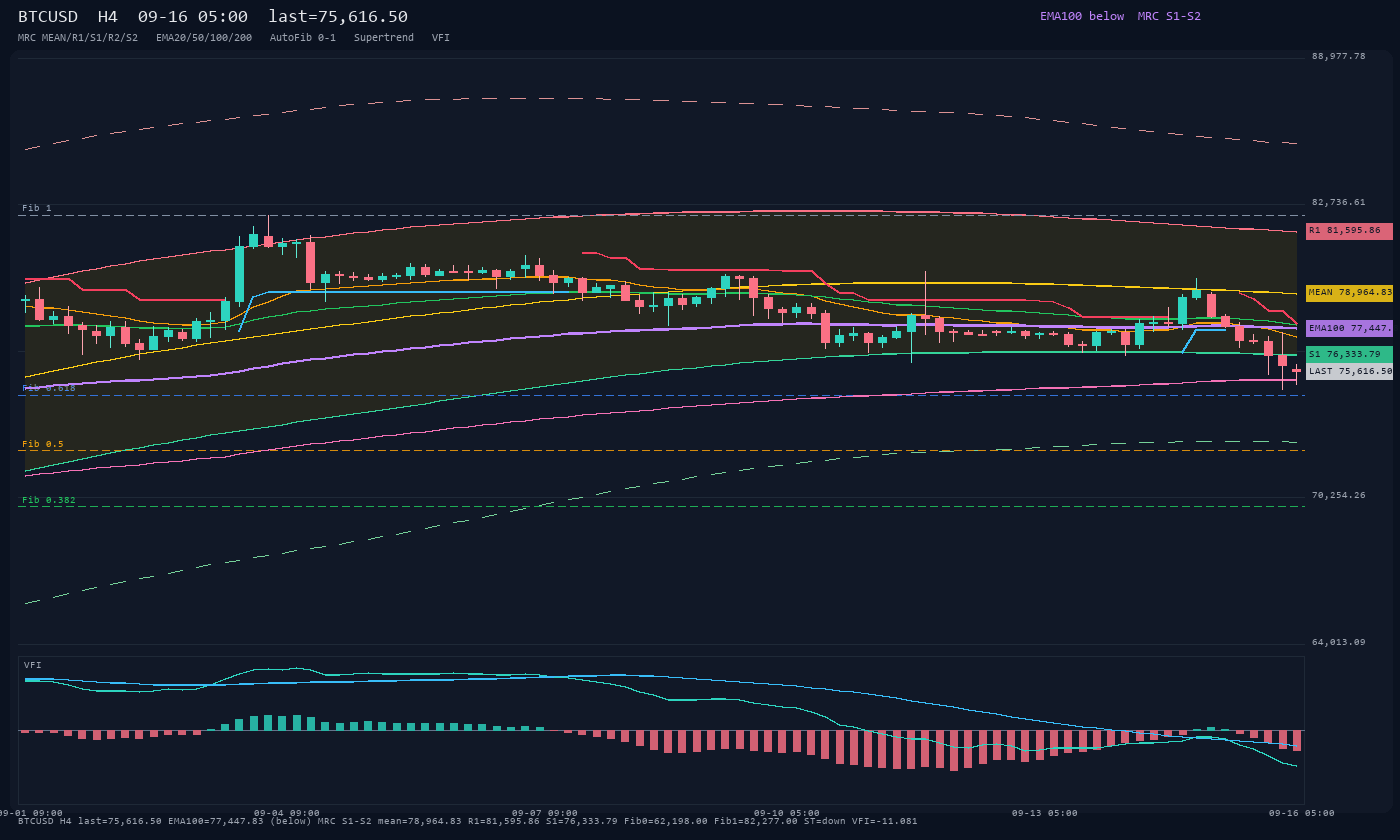1400x840 pixels.
Task: Click the EMA100 price tag on the price axis
Action: (1349, 328)
